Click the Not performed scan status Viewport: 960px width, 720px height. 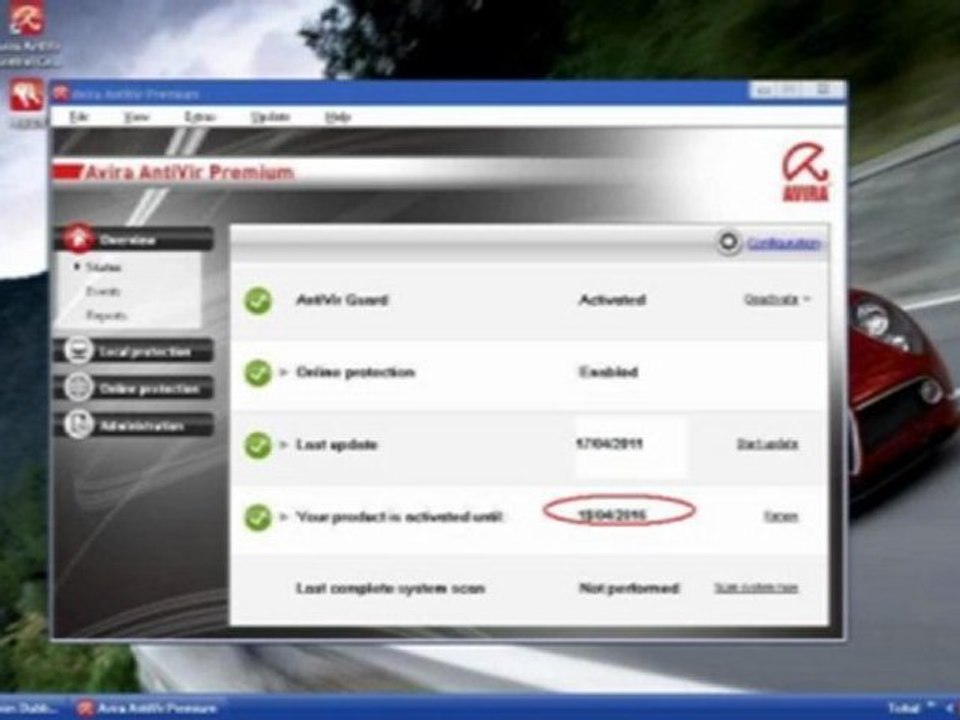(x=629, y=588)
